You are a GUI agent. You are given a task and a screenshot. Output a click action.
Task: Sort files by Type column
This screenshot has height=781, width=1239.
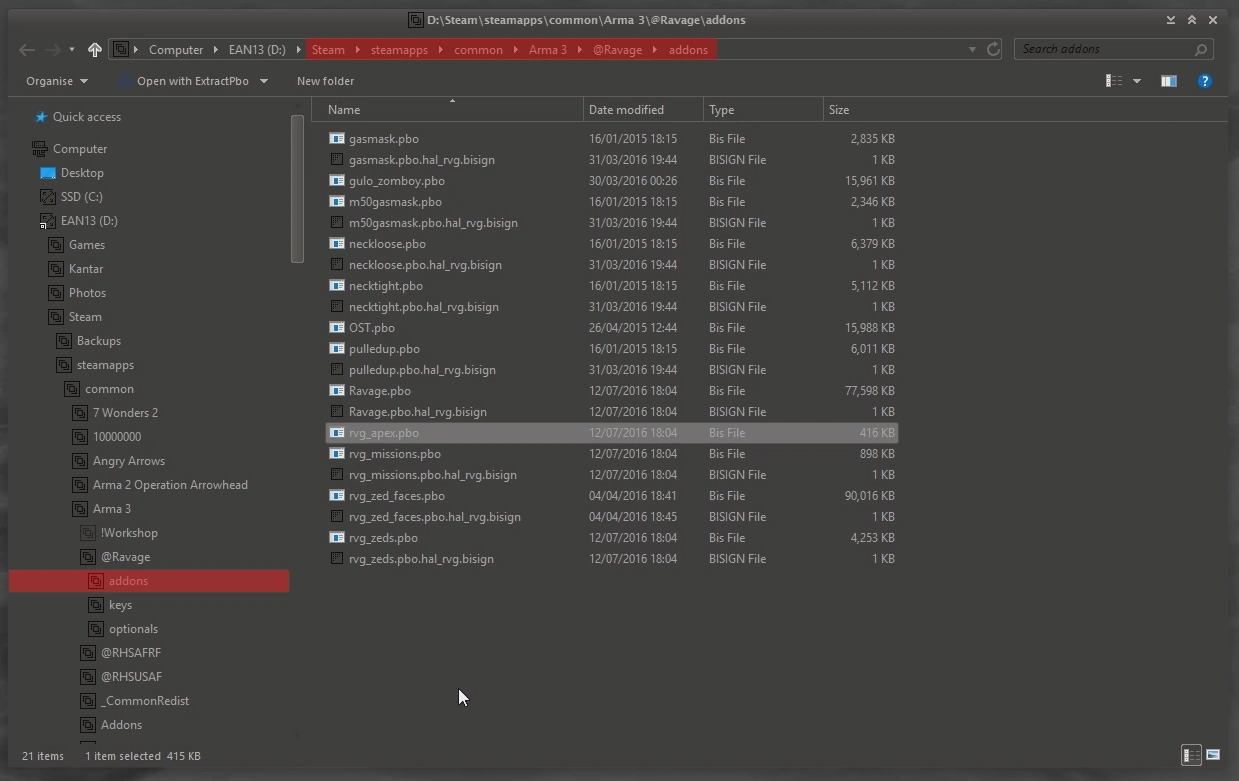pos(764,110)
